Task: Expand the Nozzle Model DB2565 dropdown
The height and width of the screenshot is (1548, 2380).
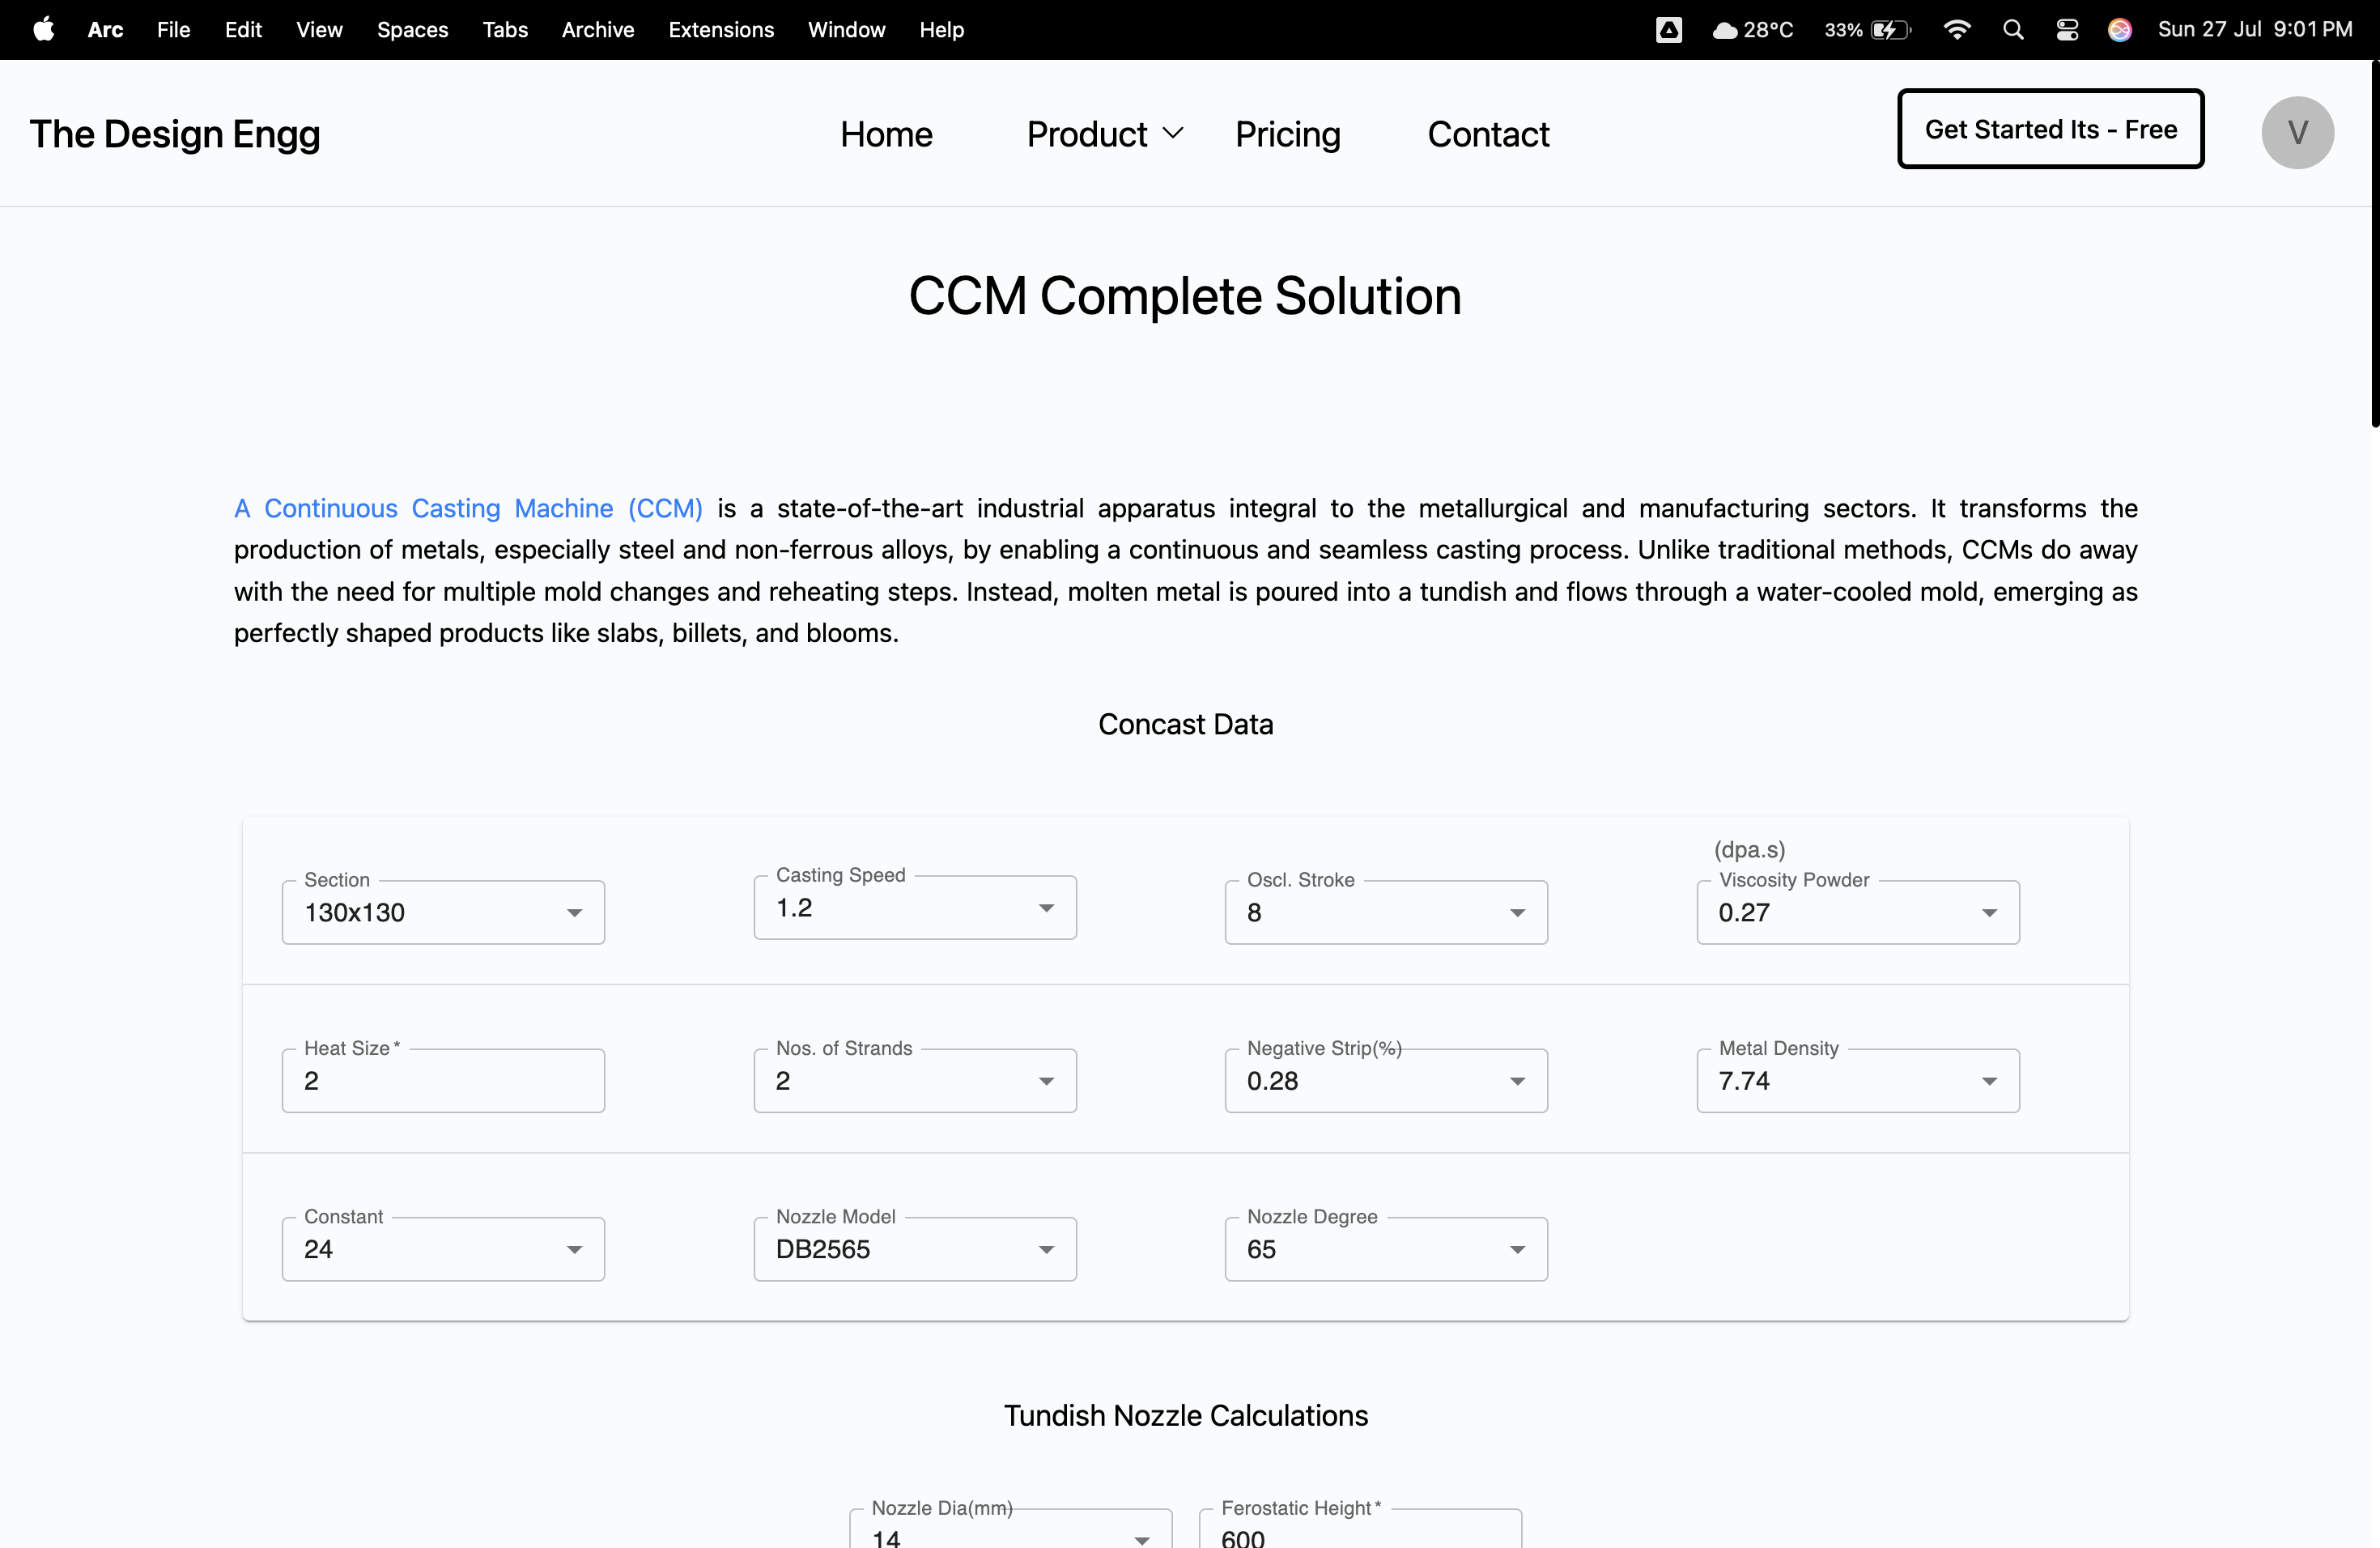Action: pyautogui.click(x=914, y=1249)
